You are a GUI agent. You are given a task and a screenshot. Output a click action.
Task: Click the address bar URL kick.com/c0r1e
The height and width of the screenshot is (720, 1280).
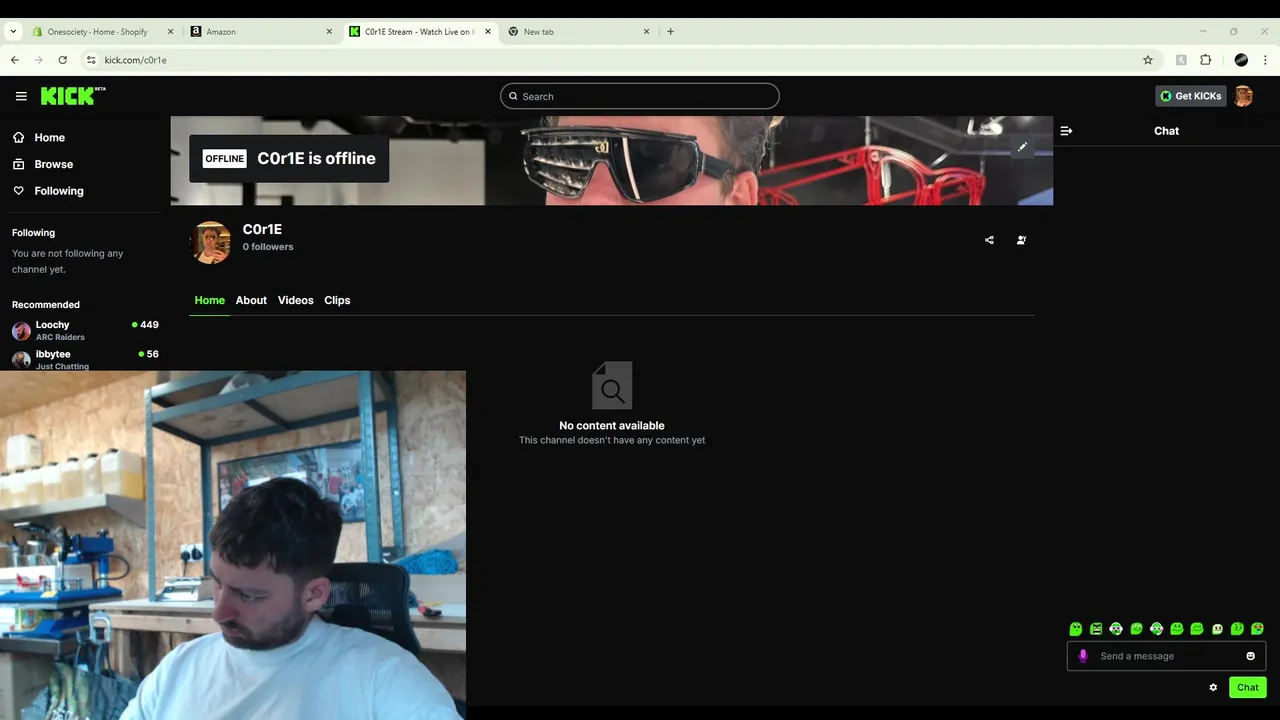[135, 60]
